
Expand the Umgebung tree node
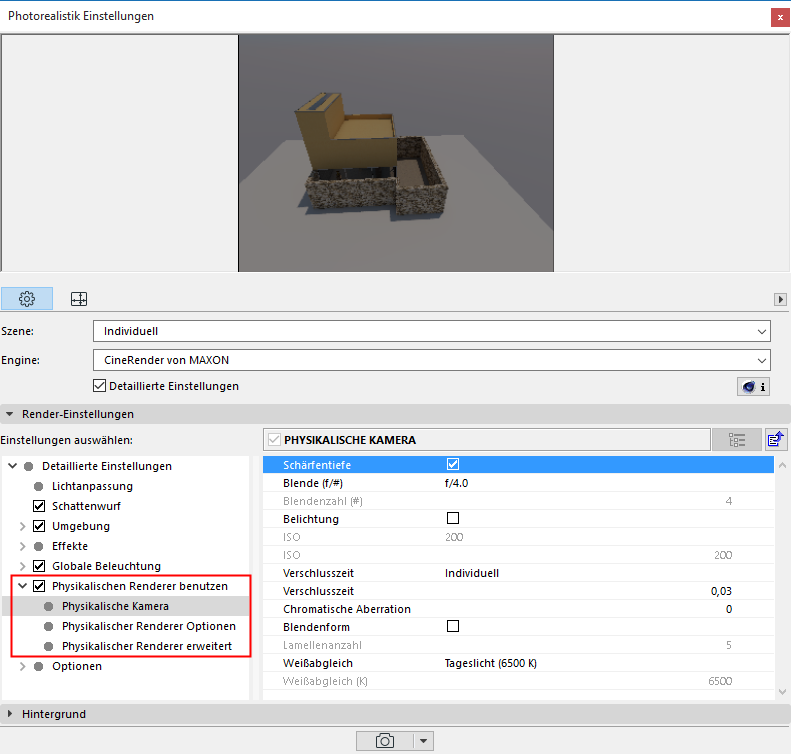[x=23, y=526]
